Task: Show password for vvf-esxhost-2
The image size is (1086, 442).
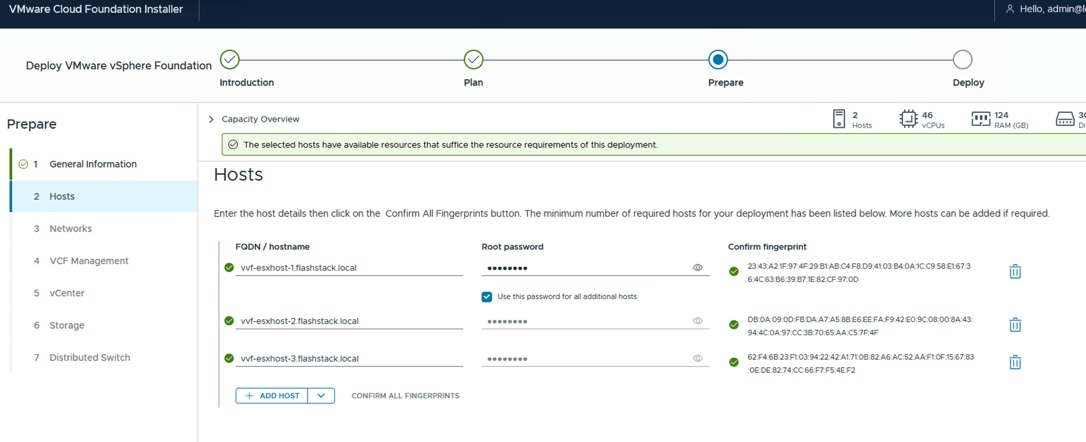Action: click(x=698, y=321)
